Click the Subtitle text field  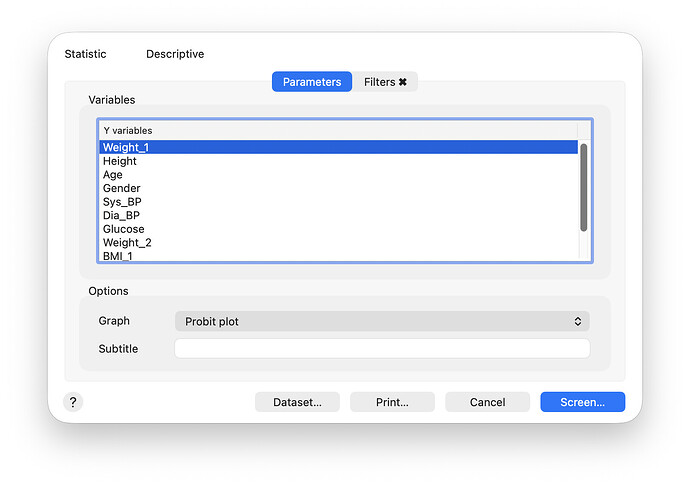381,349
